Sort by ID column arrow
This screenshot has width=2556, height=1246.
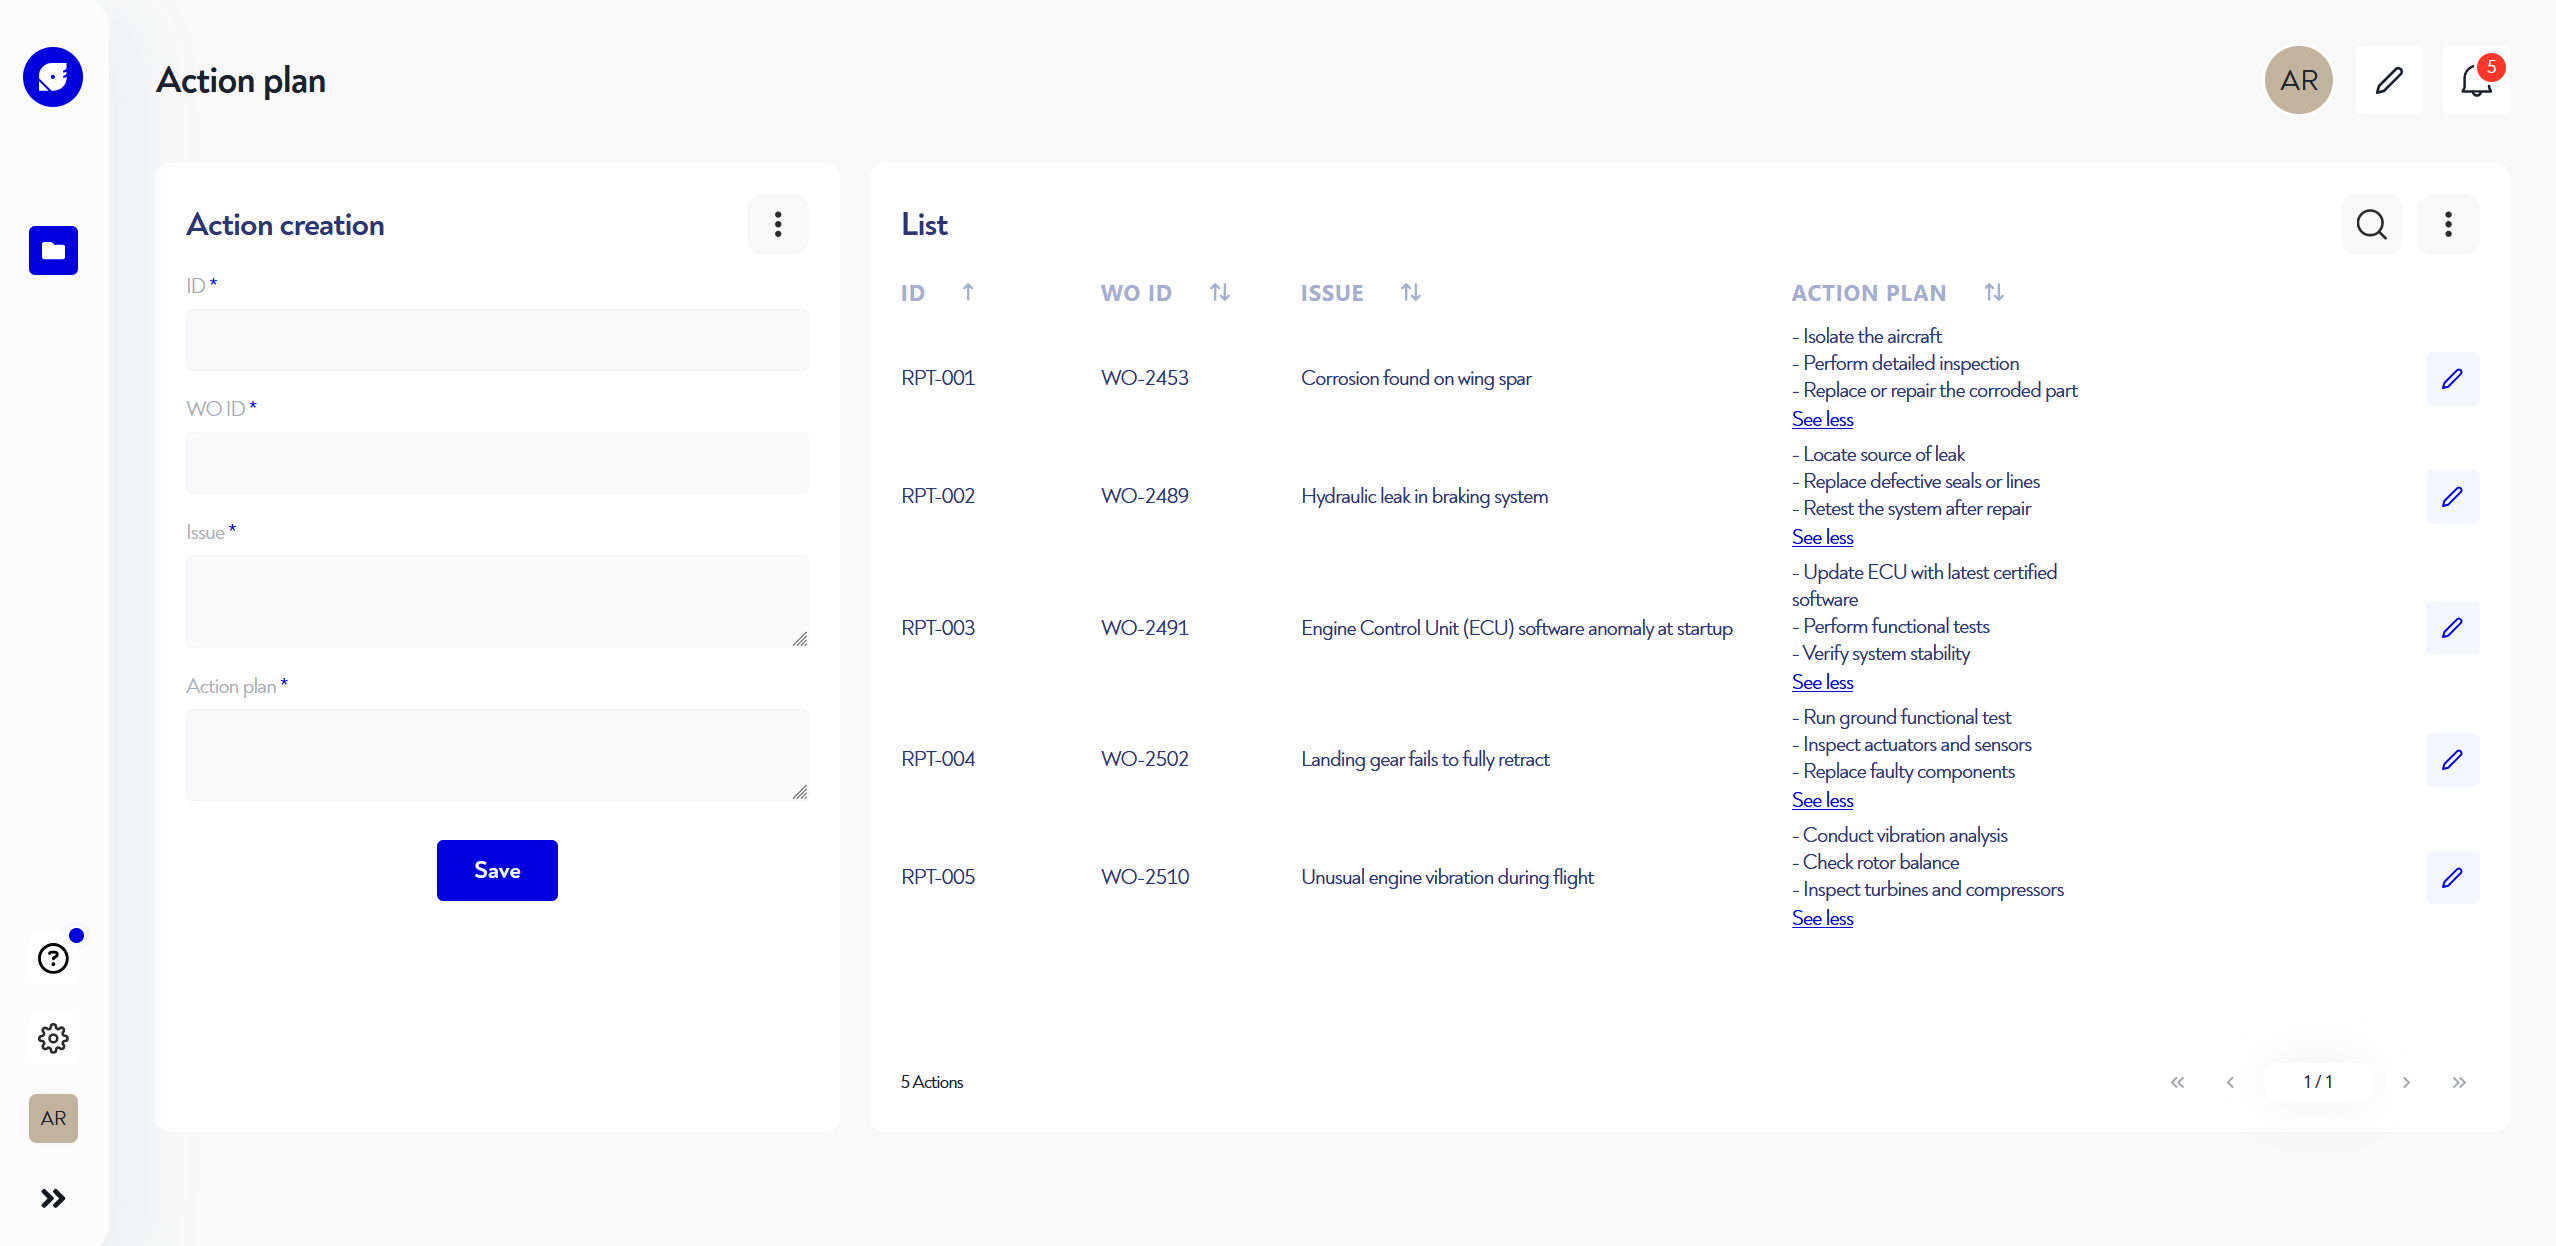(968, 292)
